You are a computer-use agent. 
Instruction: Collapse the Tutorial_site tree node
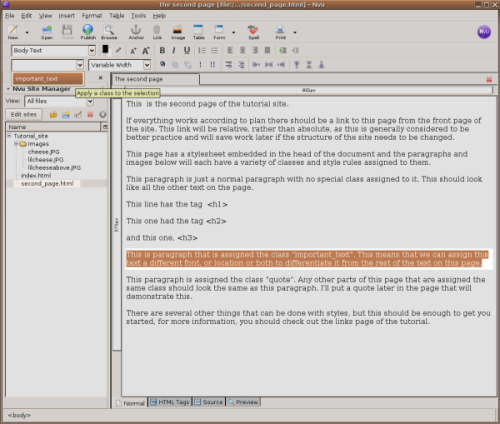click(x=9, y=136)
